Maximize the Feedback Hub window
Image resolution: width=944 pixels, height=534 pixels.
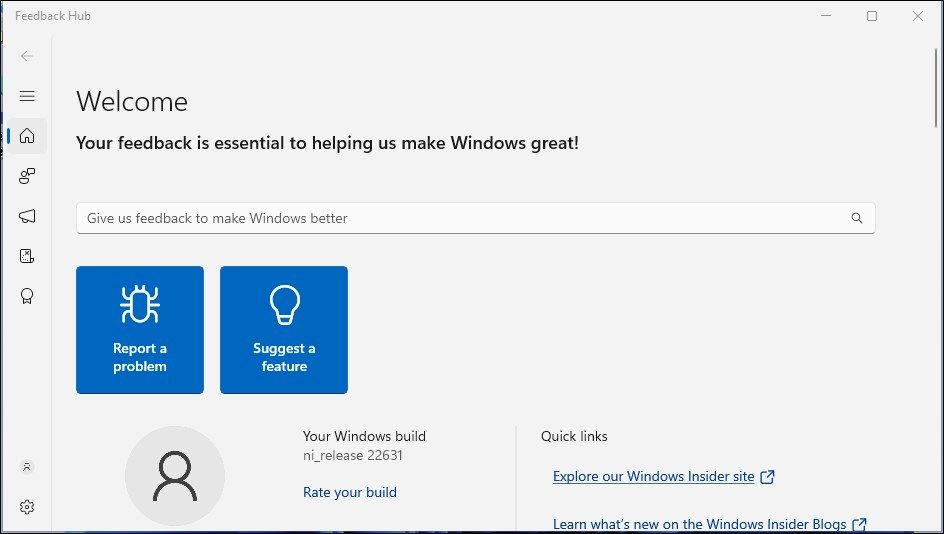click(x=872, y=16)
